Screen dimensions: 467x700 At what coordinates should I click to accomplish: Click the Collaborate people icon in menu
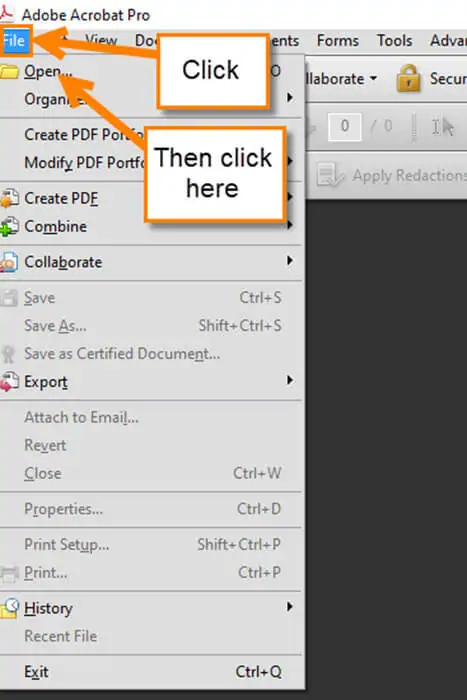point(9,262)
